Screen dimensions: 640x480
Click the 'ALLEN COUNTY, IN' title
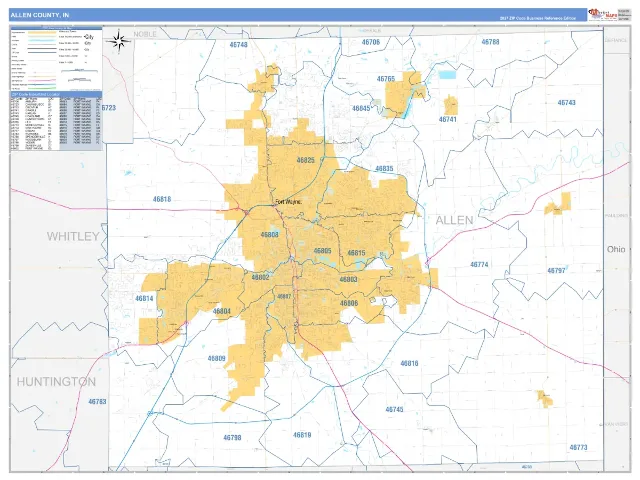[40, 15]
